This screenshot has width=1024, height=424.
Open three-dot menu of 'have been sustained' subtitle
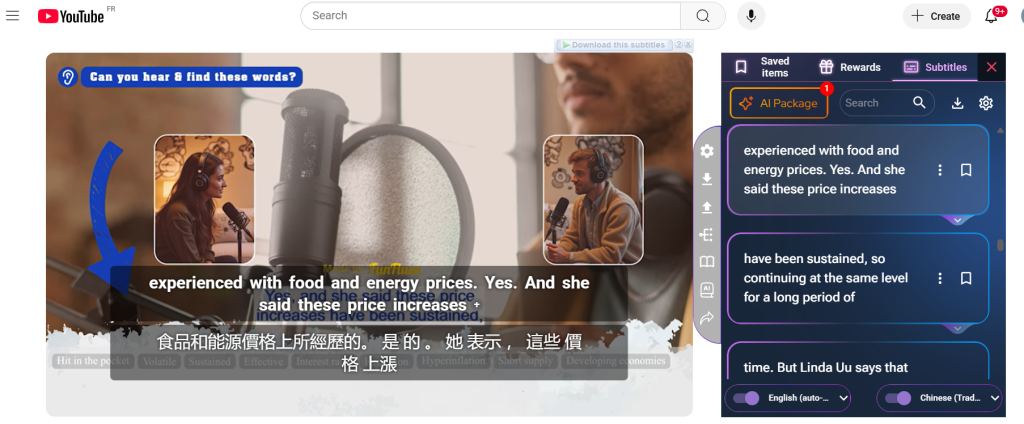click(940, 278)
